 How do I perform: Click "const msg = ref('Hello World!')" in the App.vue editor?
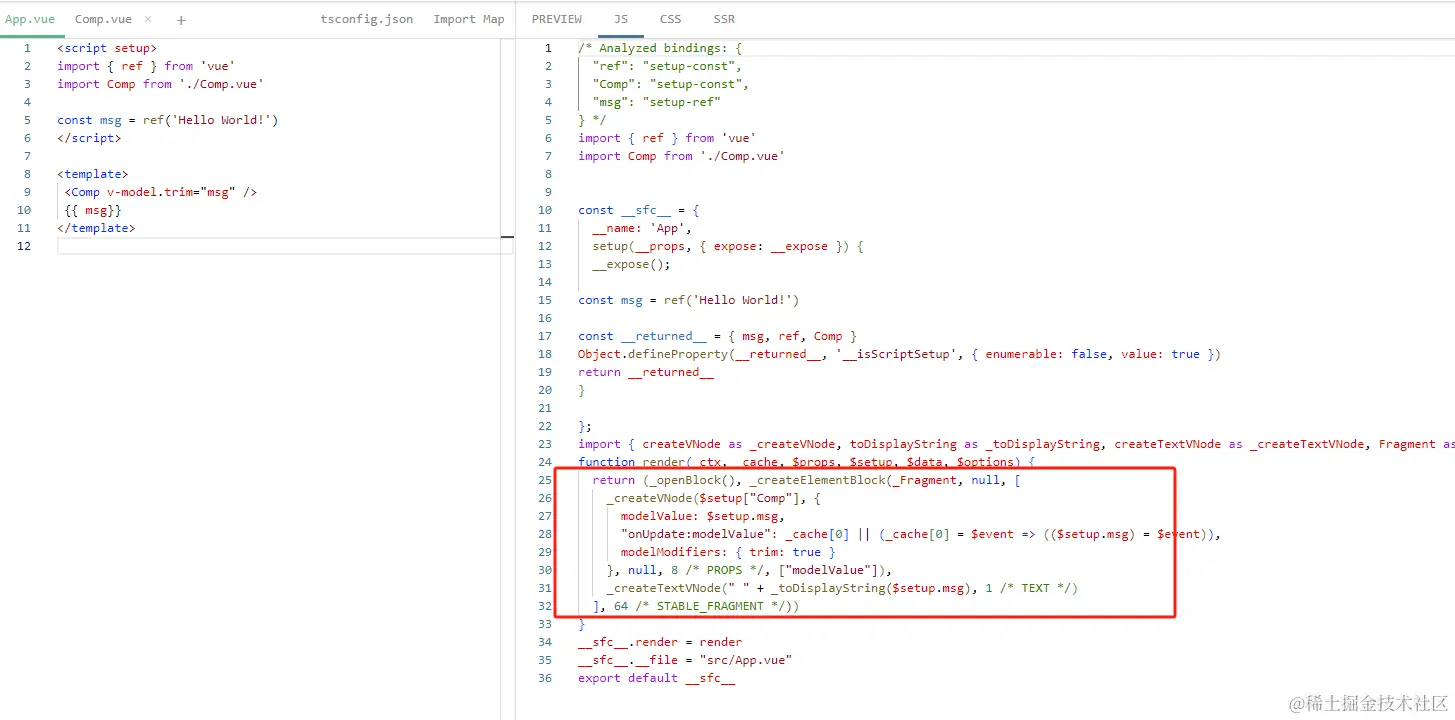point(168,120)
